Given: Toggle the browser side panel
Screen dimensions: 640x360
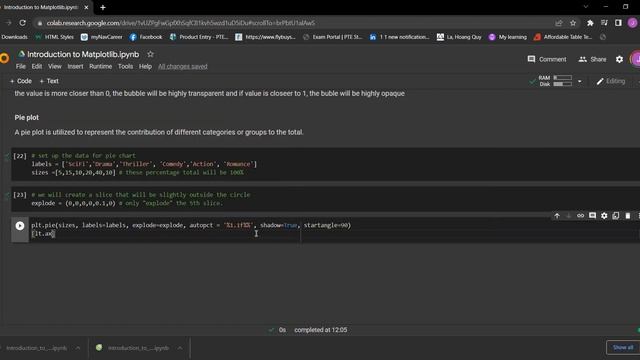Looking at the screenshot, I should (618, 23).
